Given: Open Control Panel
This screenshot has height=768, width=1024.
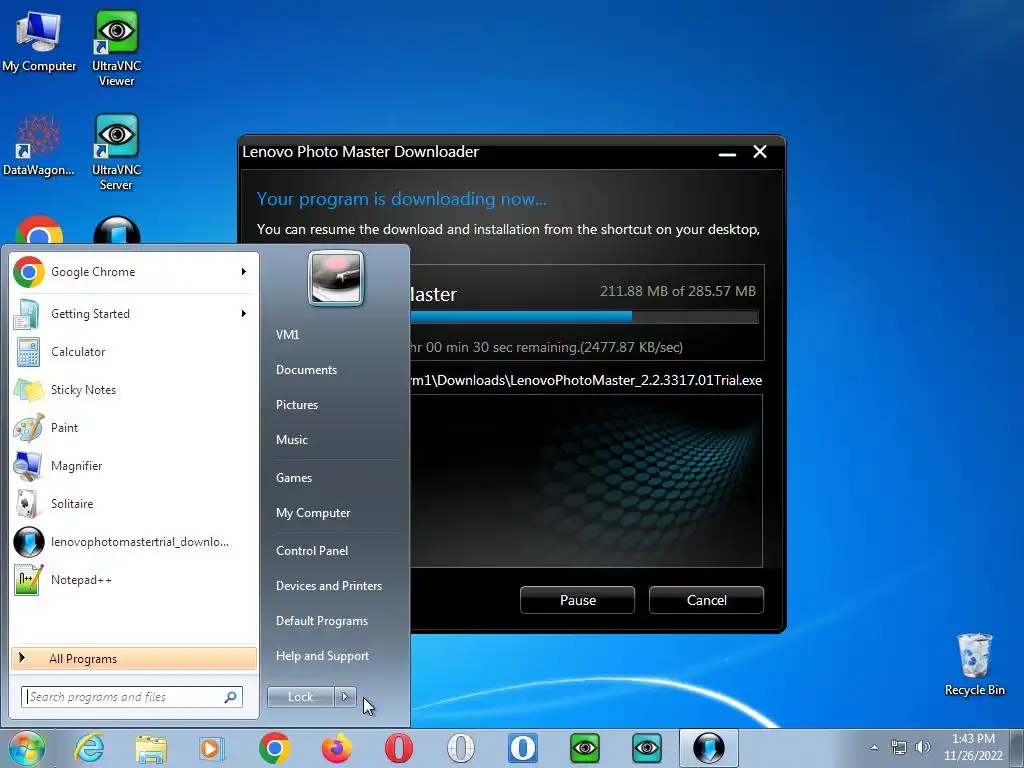Looking at the screenshot, I should 312,551.
